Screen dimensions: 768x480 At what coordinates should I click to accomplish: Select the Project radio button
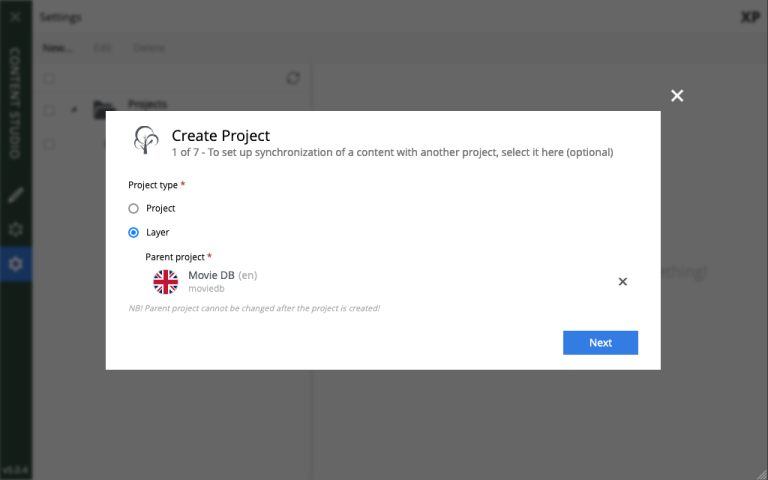tap(133, 209)
